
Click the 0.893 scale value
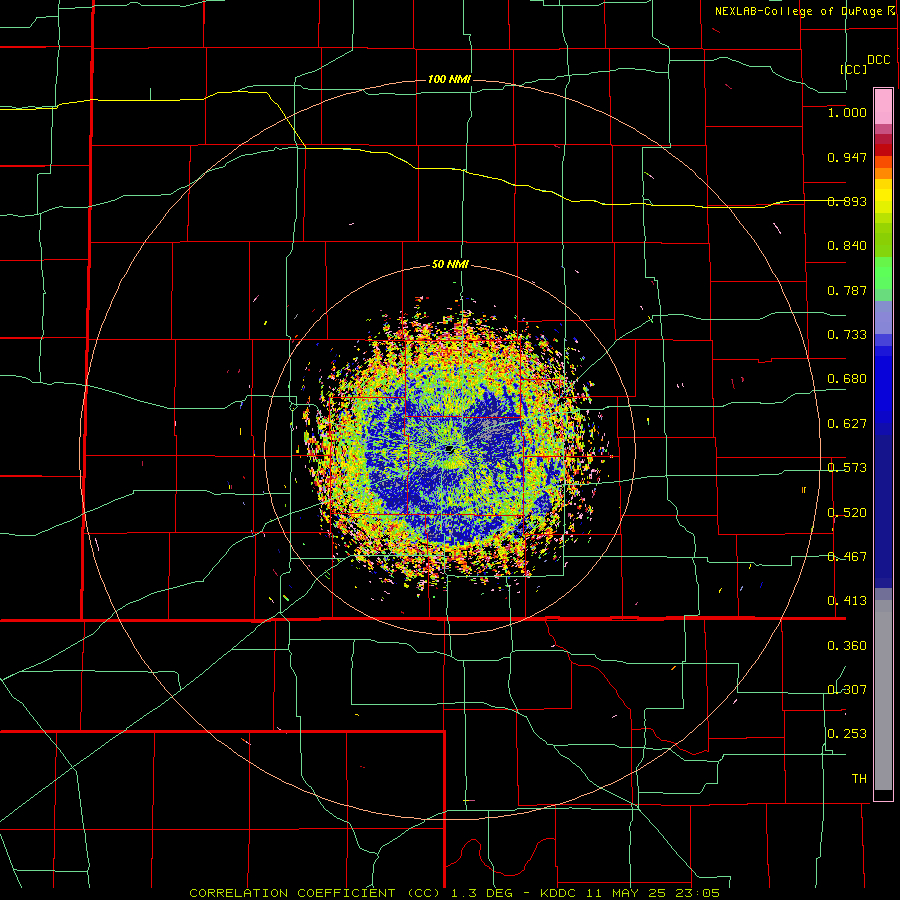point(847,201)
